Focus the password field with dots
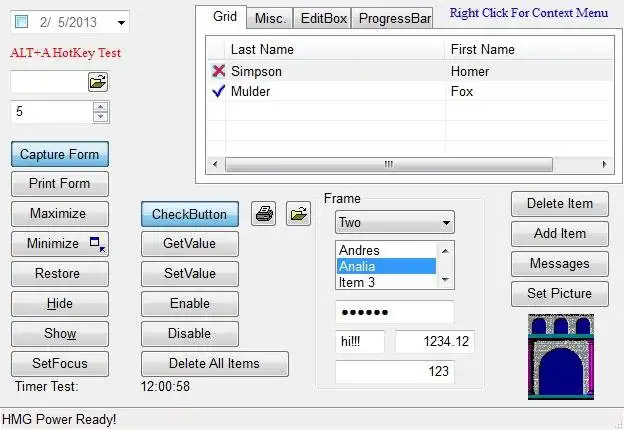This screenshot has height=430, width=624. pyautogui.click(x=395, y=312)
